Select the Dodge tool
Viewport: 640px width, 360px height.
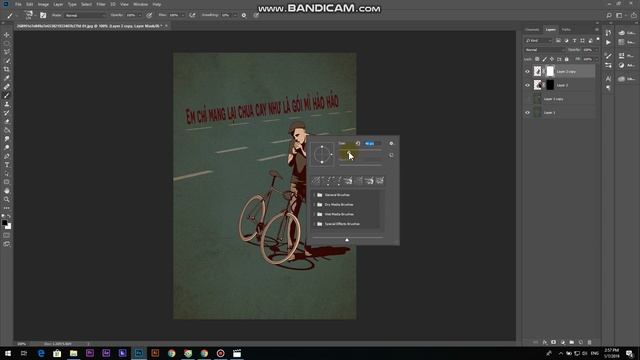coord(7,147)
